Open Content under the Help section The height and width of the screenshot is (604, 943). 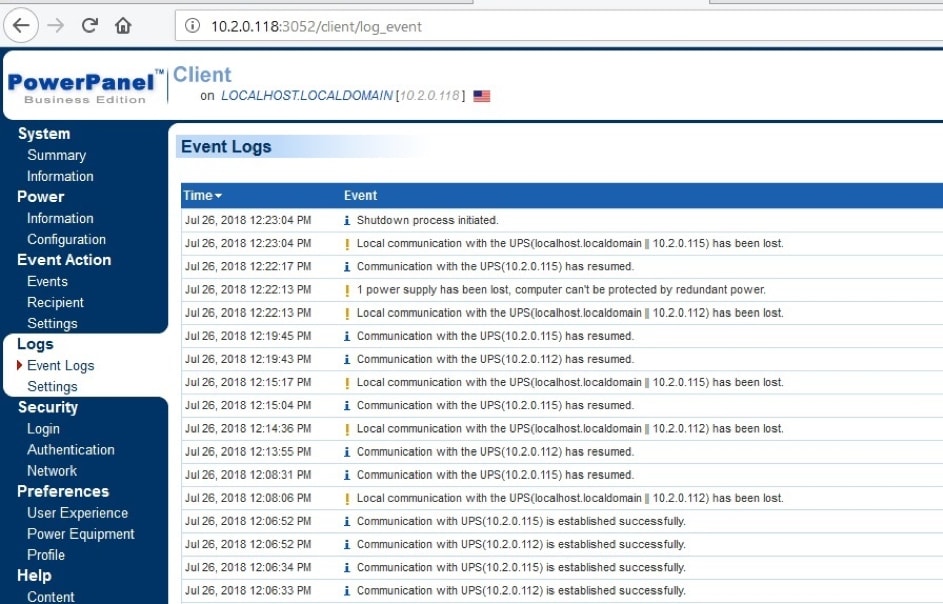[50, 596]
